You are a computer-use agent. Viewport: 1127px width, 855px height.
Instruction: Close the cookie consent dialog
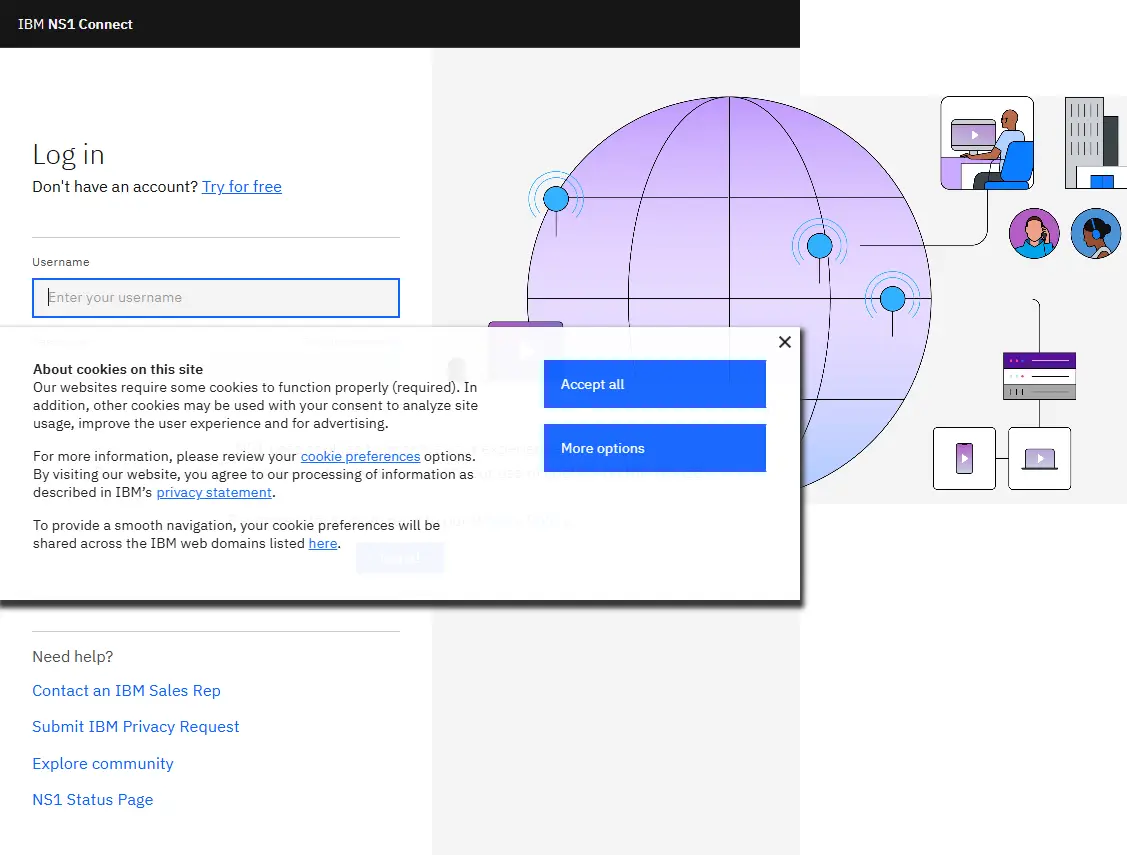pyautogui.click(x=785, y=342)
